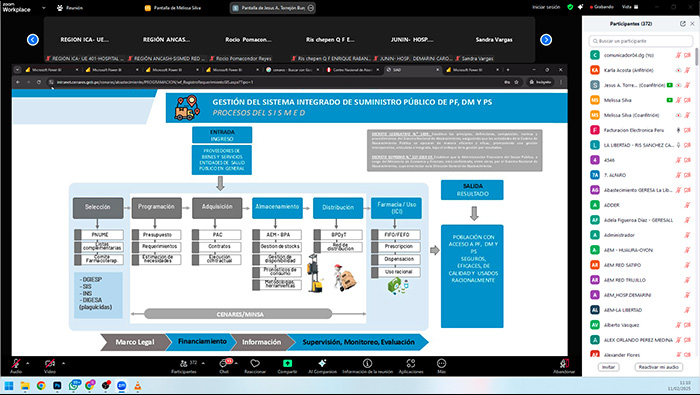This screenshot has width=700, height=395.
Task: Click the Más options icon
Action: (x=441, y=363)
